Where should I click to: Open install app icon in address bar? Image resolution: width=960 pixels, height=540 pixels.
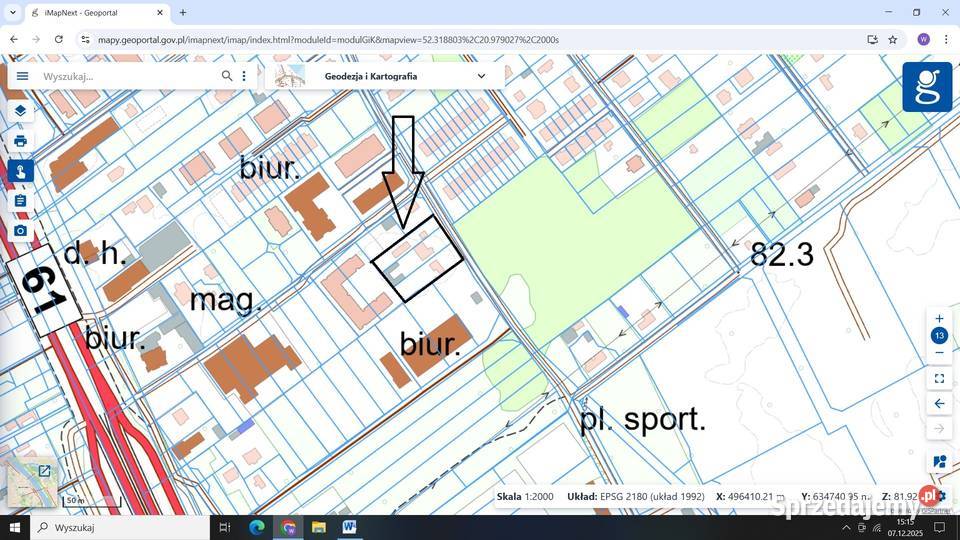coord(872,39)
